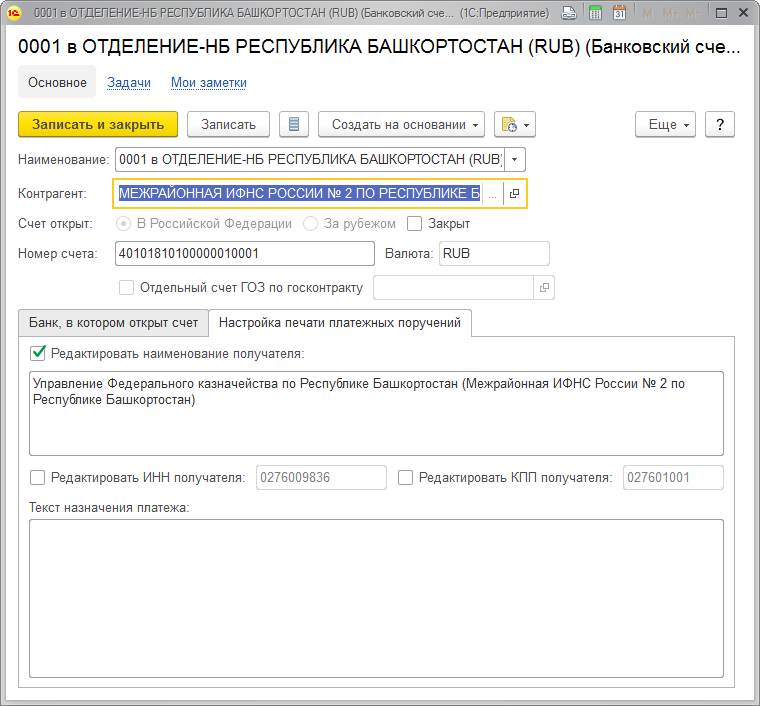This screenshot has width=760, height=706.
Task: Open the Задачи link tab
Action: (x=129, y=83)
